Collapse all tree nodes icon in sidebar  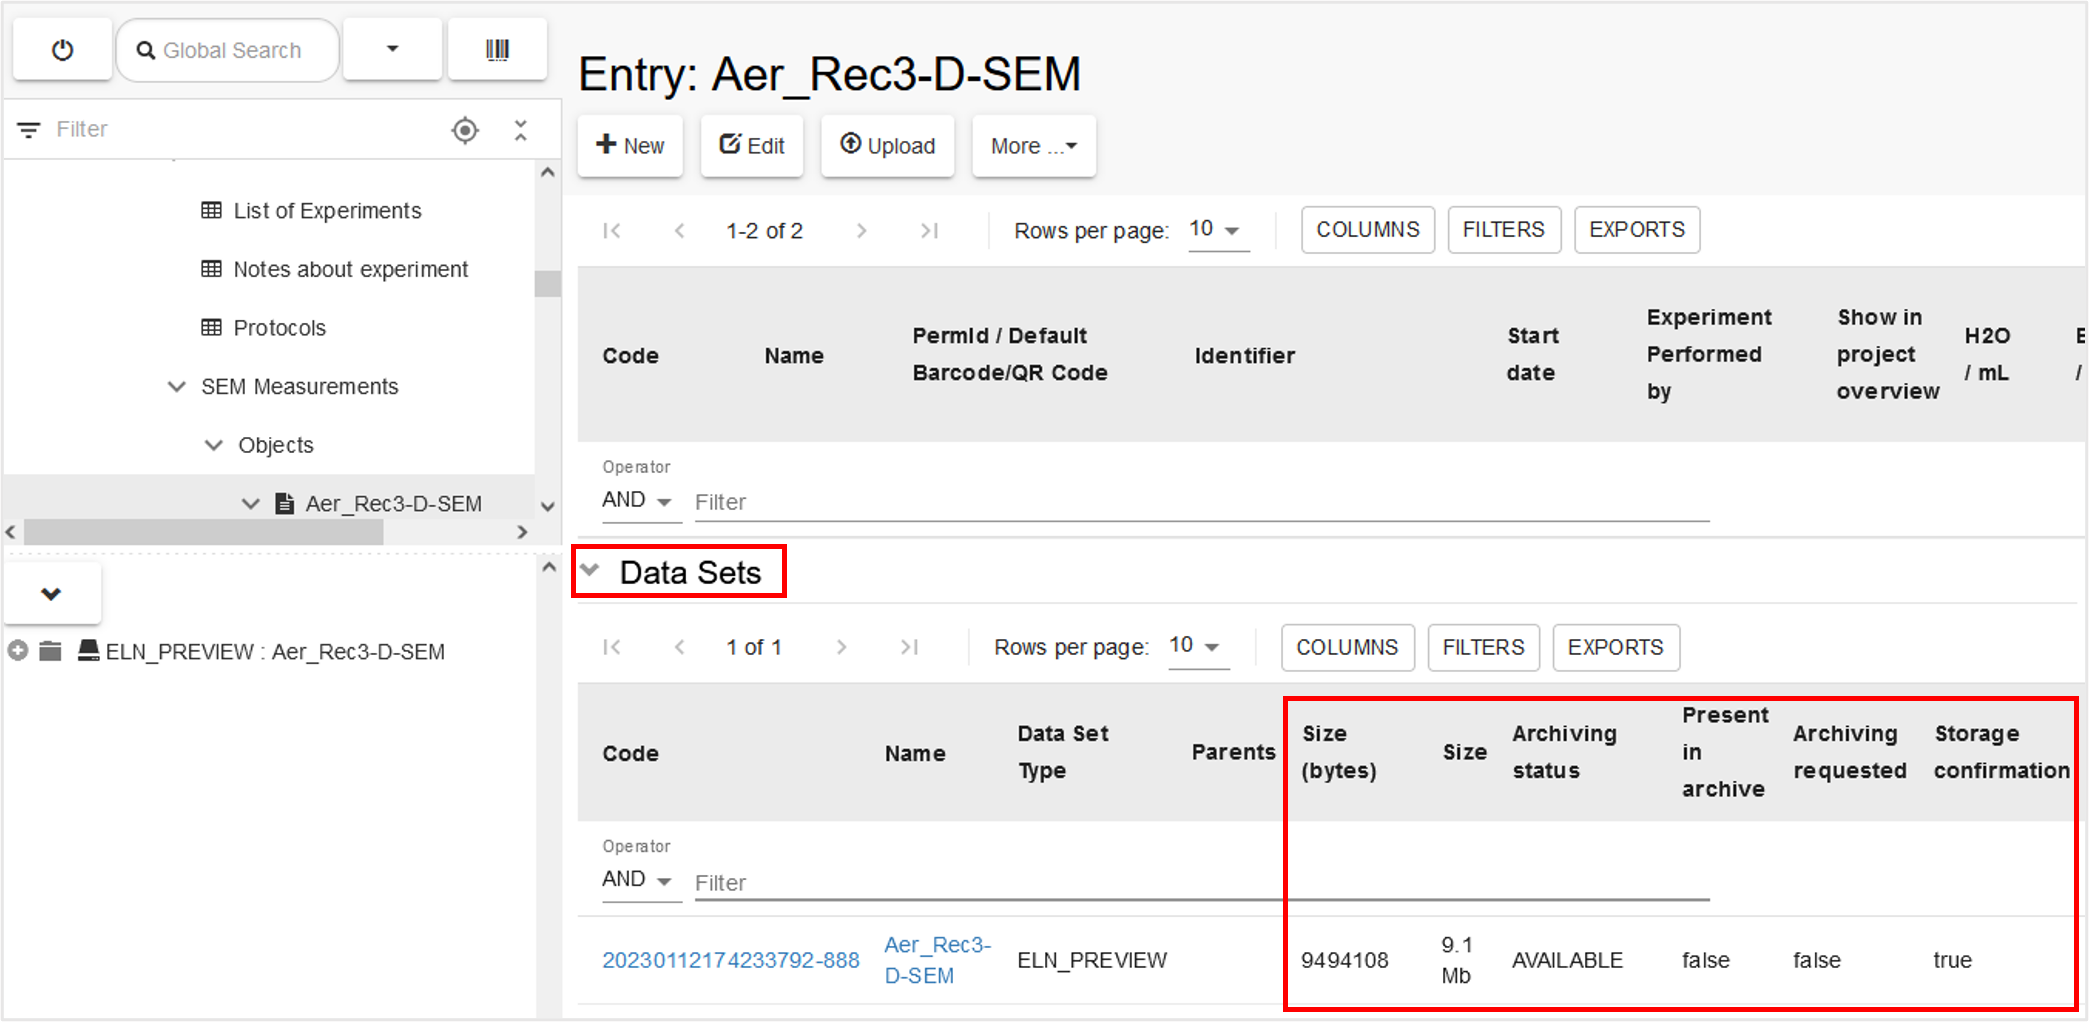[520, 130]
